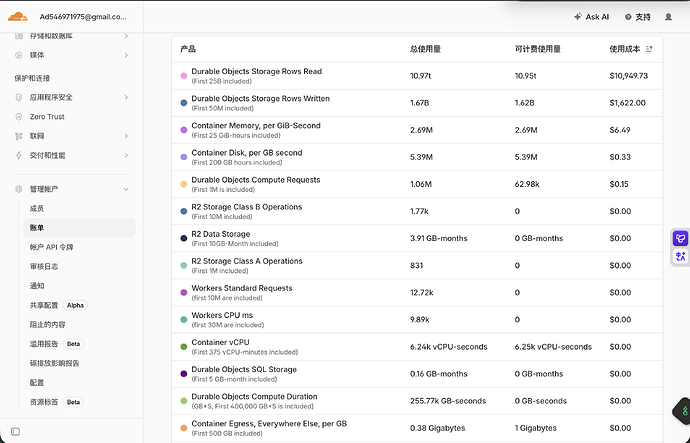
Task: Click color dot for Durable Objects Storage Rows Written
Action: [184, 103]
